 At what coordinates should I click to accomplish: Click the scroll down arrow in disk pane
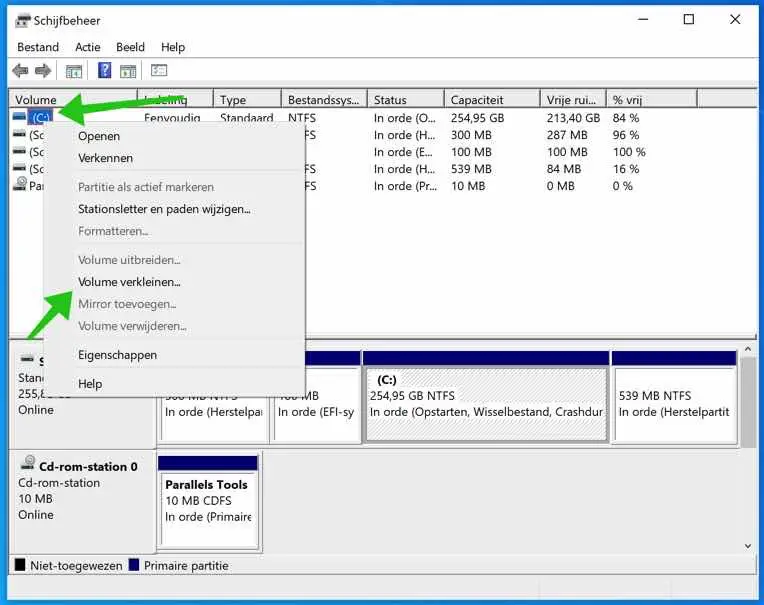[748, 546]
